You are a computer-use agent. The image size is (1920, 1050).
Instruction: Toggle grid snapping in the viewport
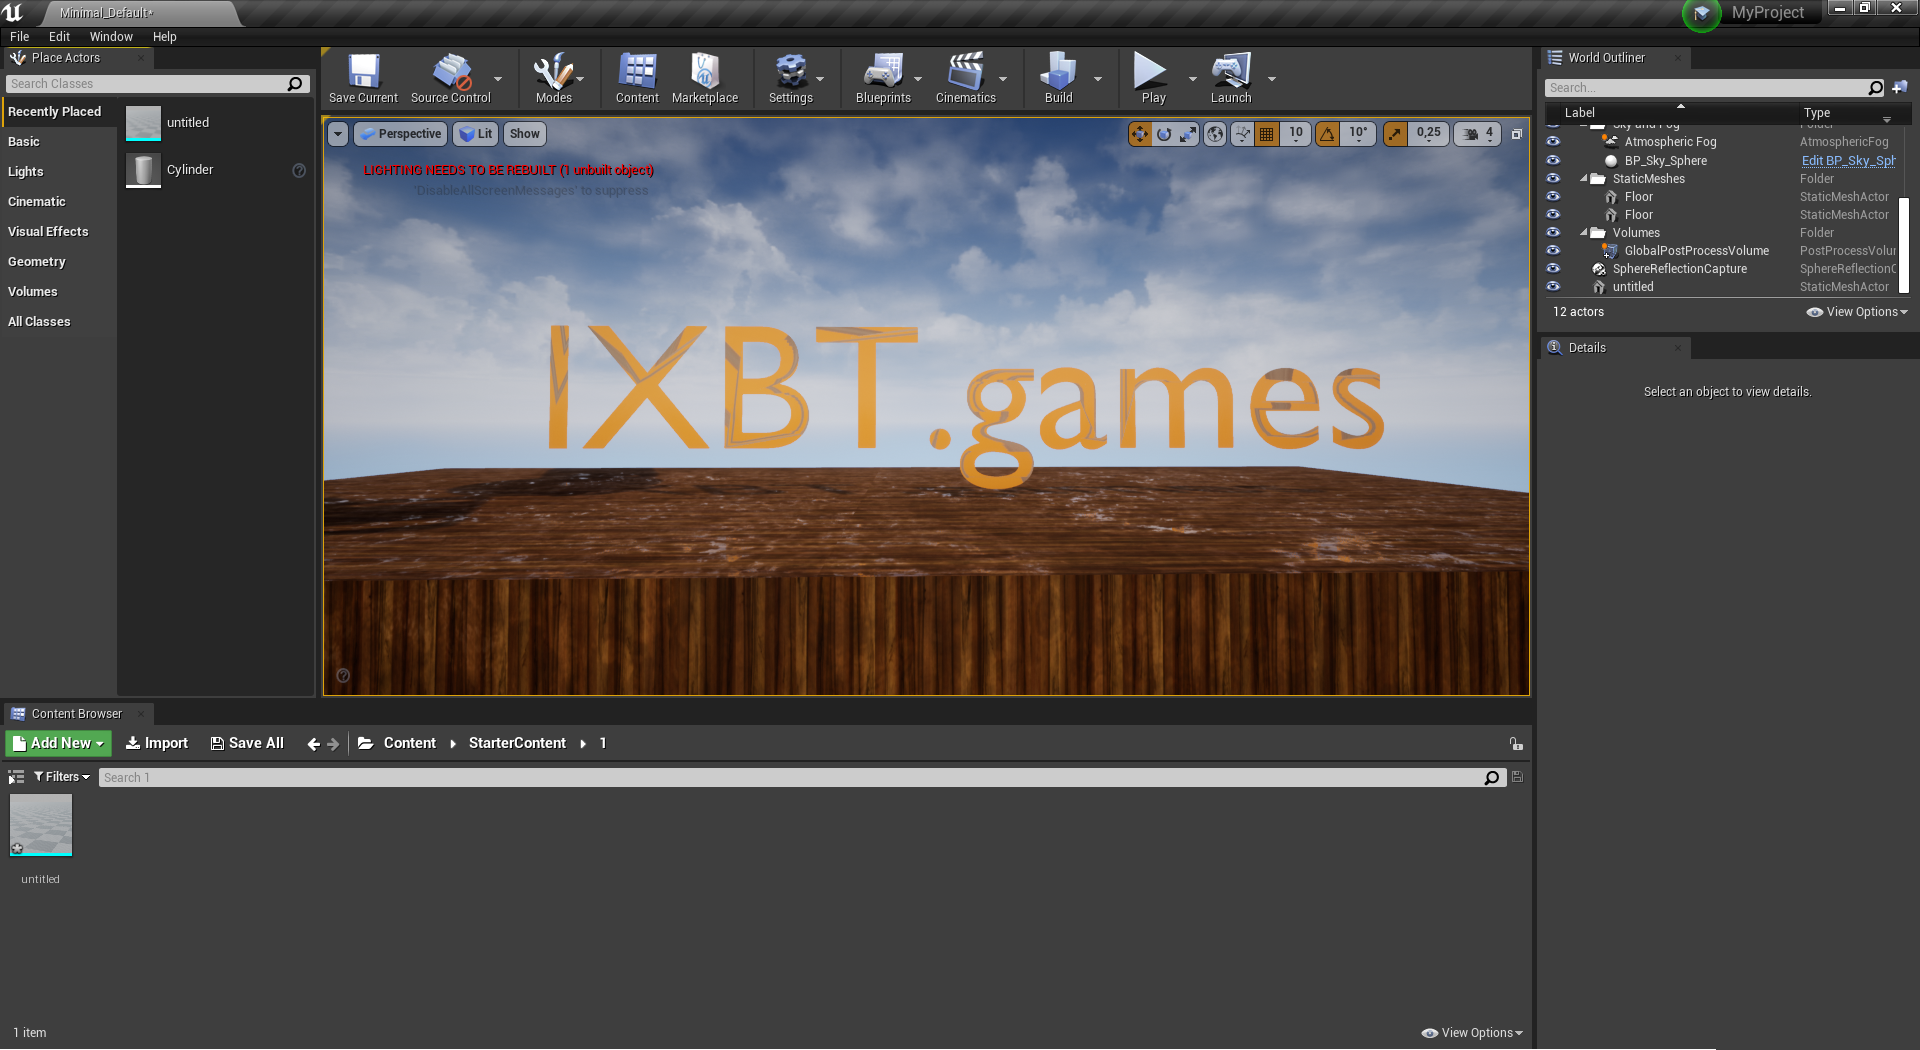pyautogui.click(x=1267, y=134)
